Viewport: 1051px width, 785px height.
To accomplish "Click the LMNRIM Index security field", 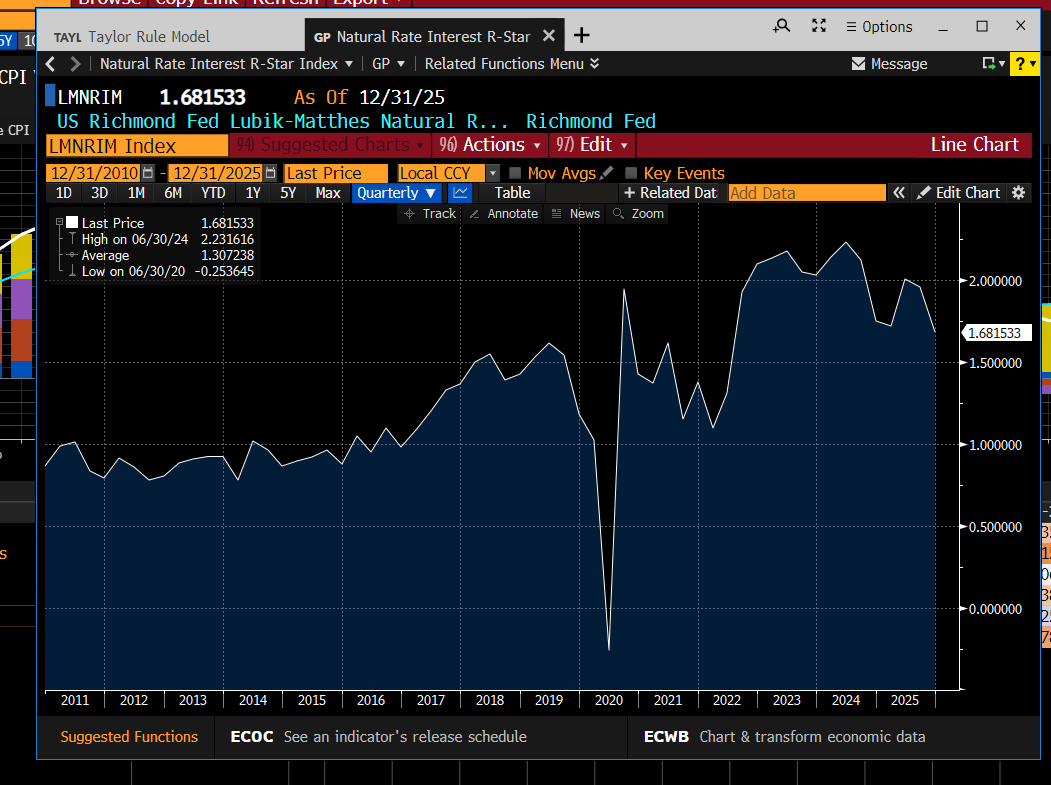I will pyautogui.click(x=137, y=145).
